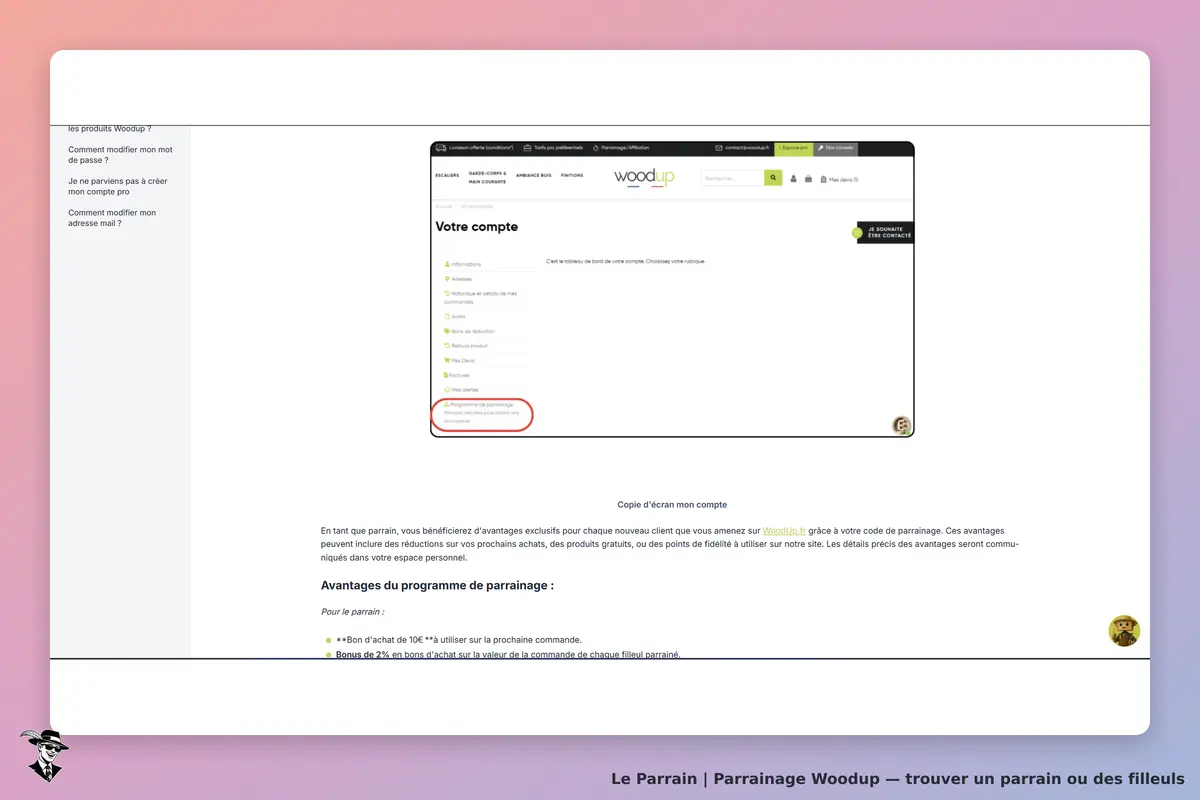
Task: Open 'Comment modifier mon mot de passe ?' article
Action: pyautogui.click(x=120, y=155)
